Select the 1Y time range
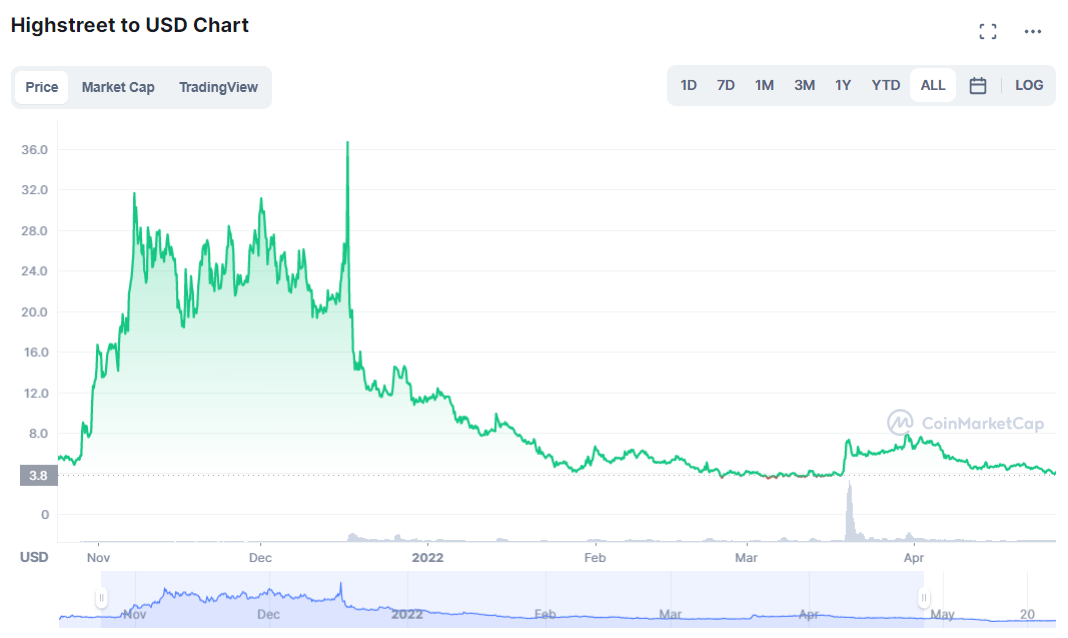 pyautogui.click(x=843, y=85)
